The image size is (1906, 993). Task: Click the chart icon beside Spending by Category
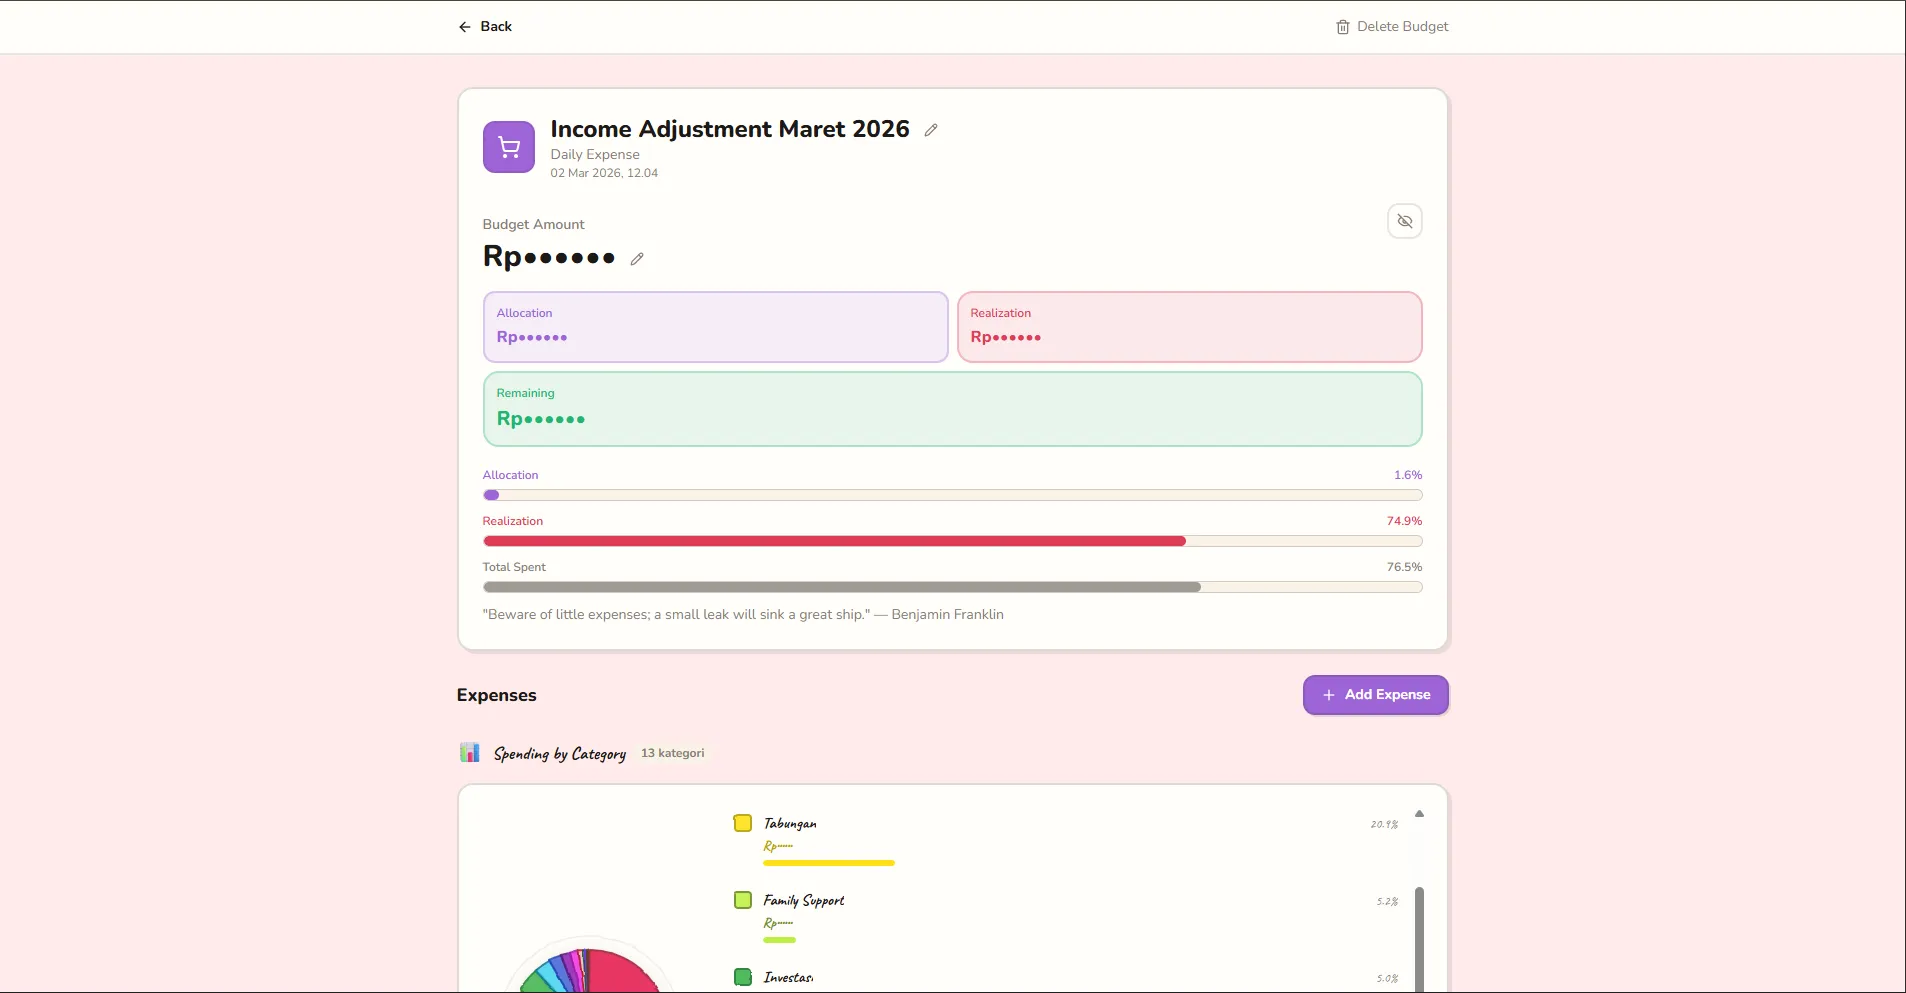click(x=470, y=752)
